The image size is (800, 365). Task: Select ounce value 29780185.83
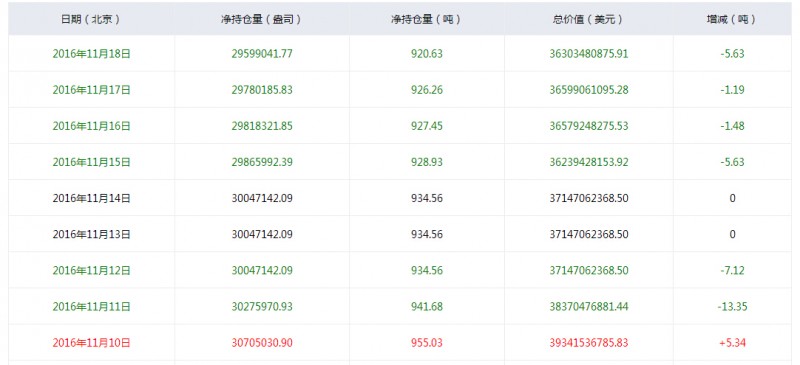262,90
